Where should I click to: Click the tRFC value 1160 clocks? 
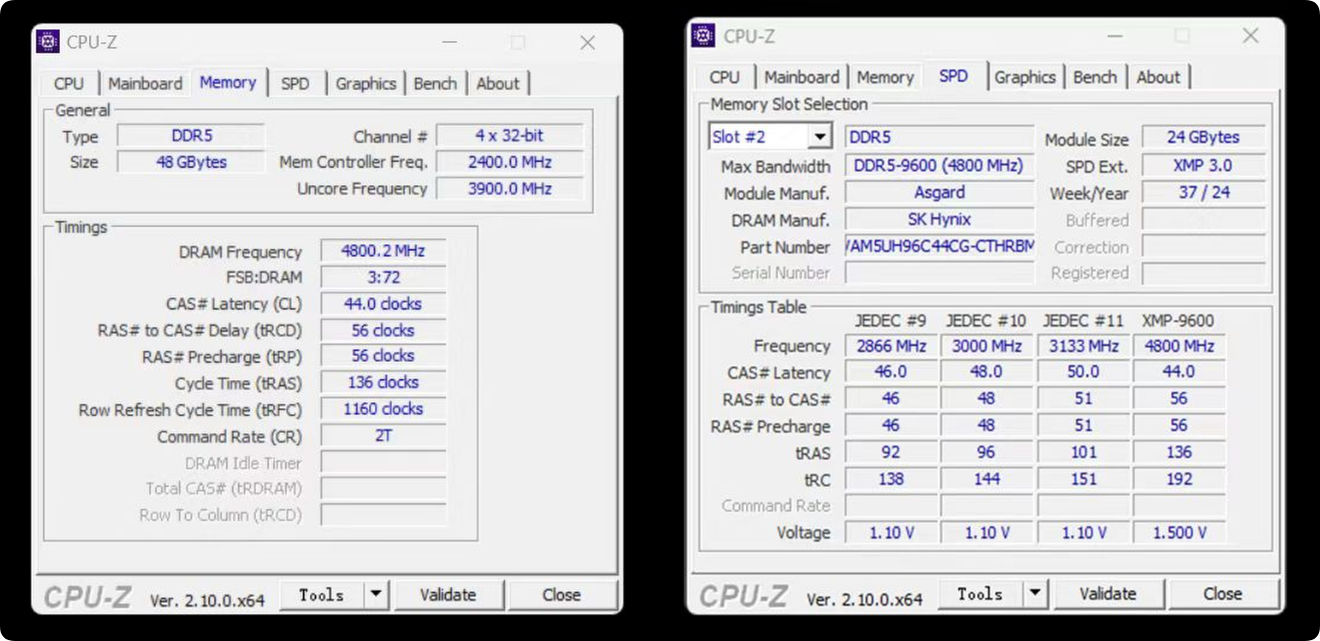(383, 409)
